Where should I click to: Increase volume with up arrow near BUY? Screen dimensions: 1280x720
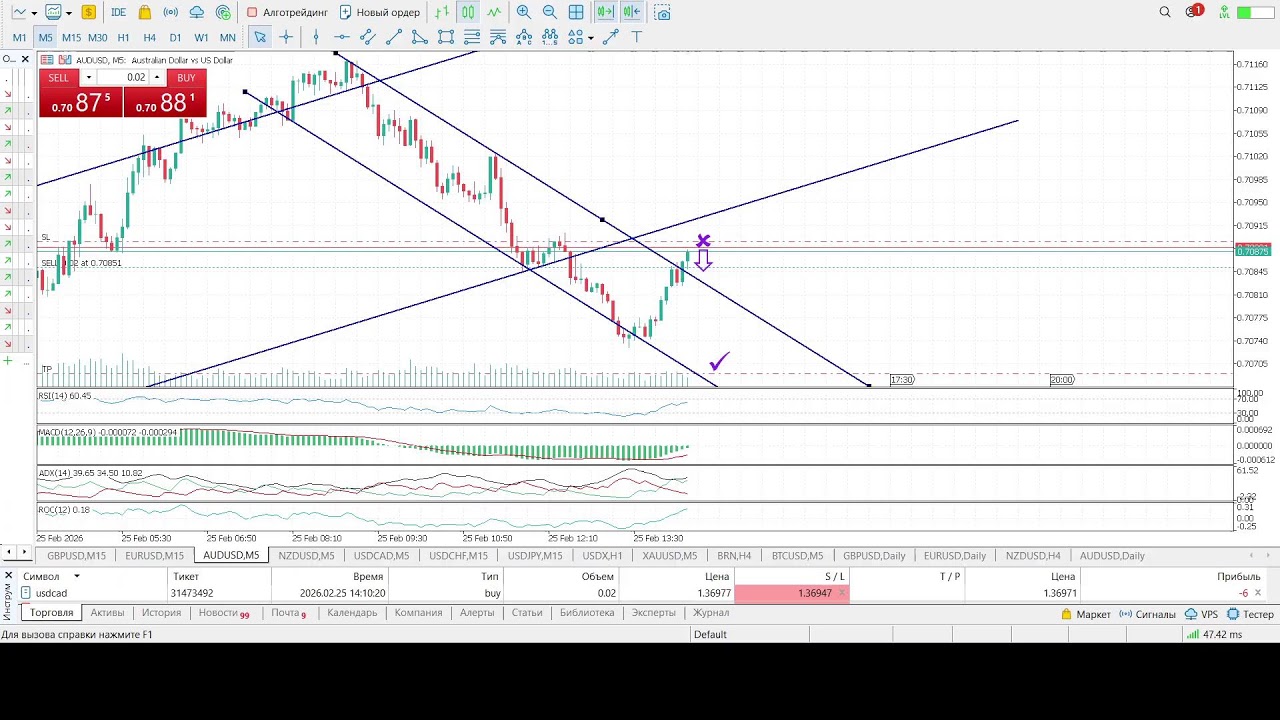click(156, 77)
